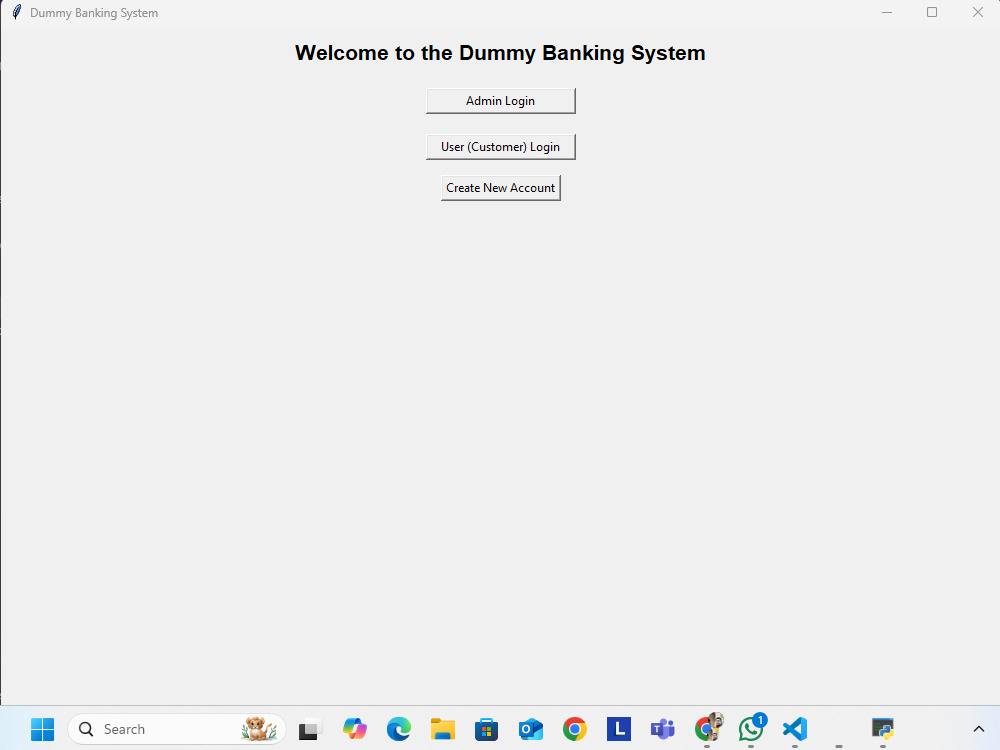Close the Dummy Banking System window
The width and height of the screenshot is (1000, 750).
click(978, 12)
